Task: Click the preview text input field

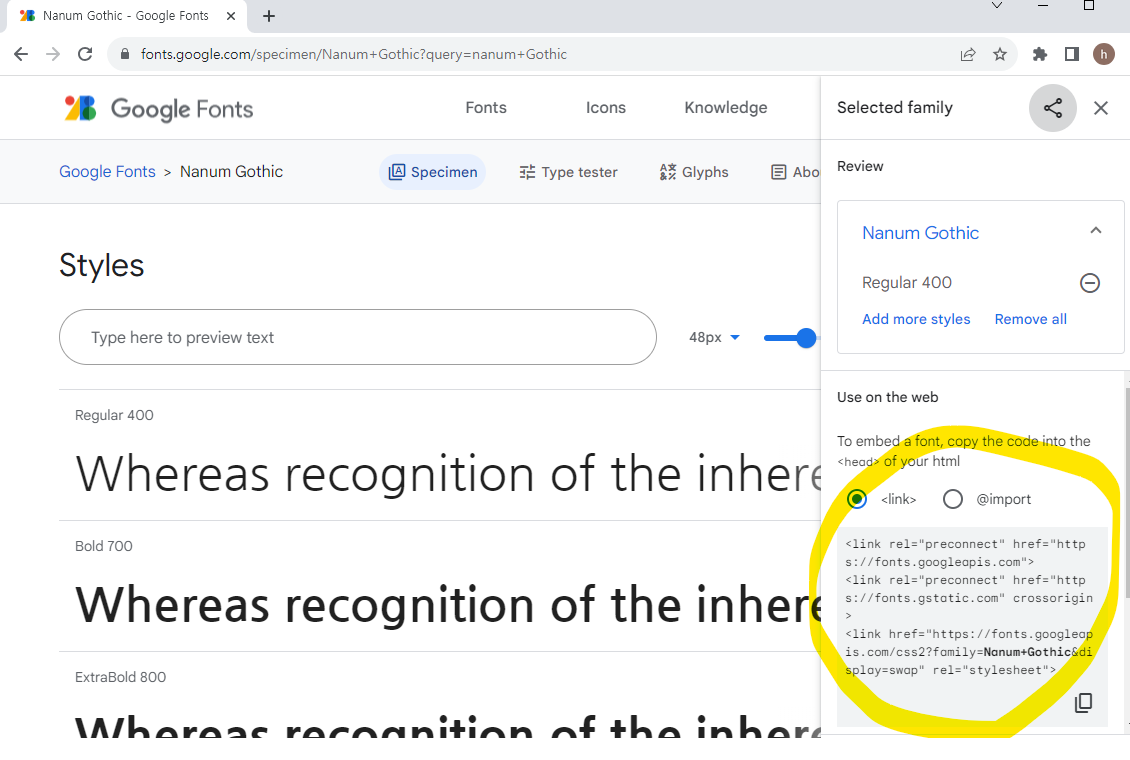Action: coord(357,337)
